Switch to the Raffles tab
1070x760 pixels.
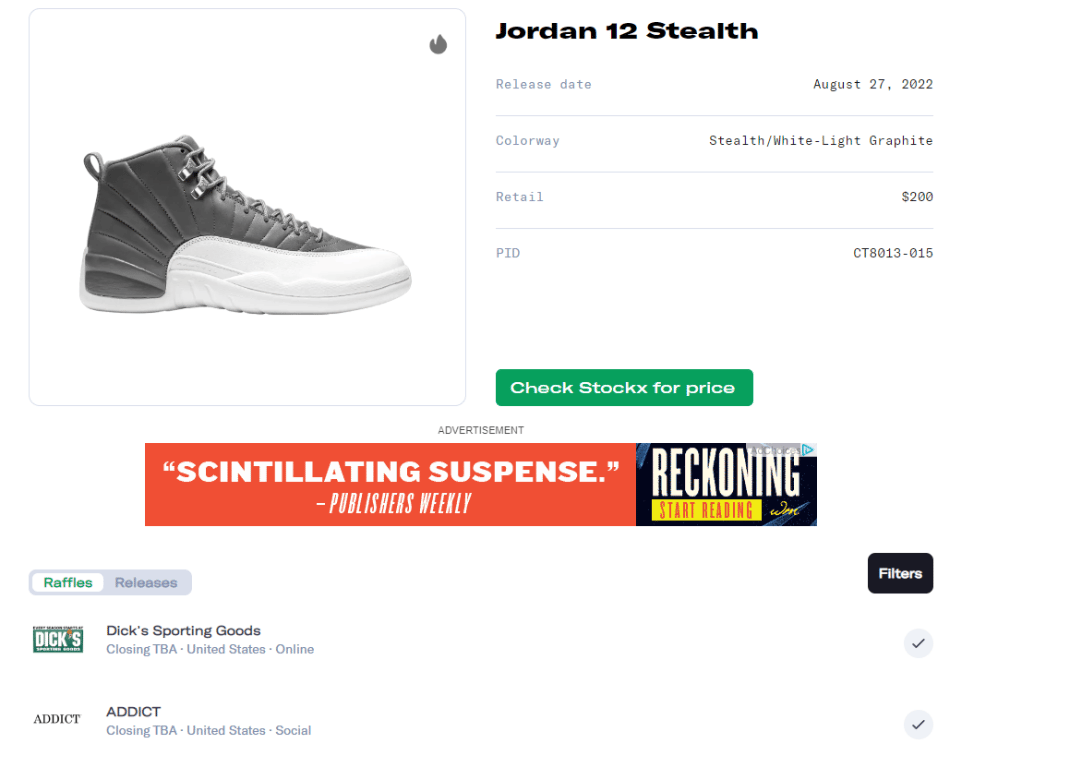tap(68, 582)
